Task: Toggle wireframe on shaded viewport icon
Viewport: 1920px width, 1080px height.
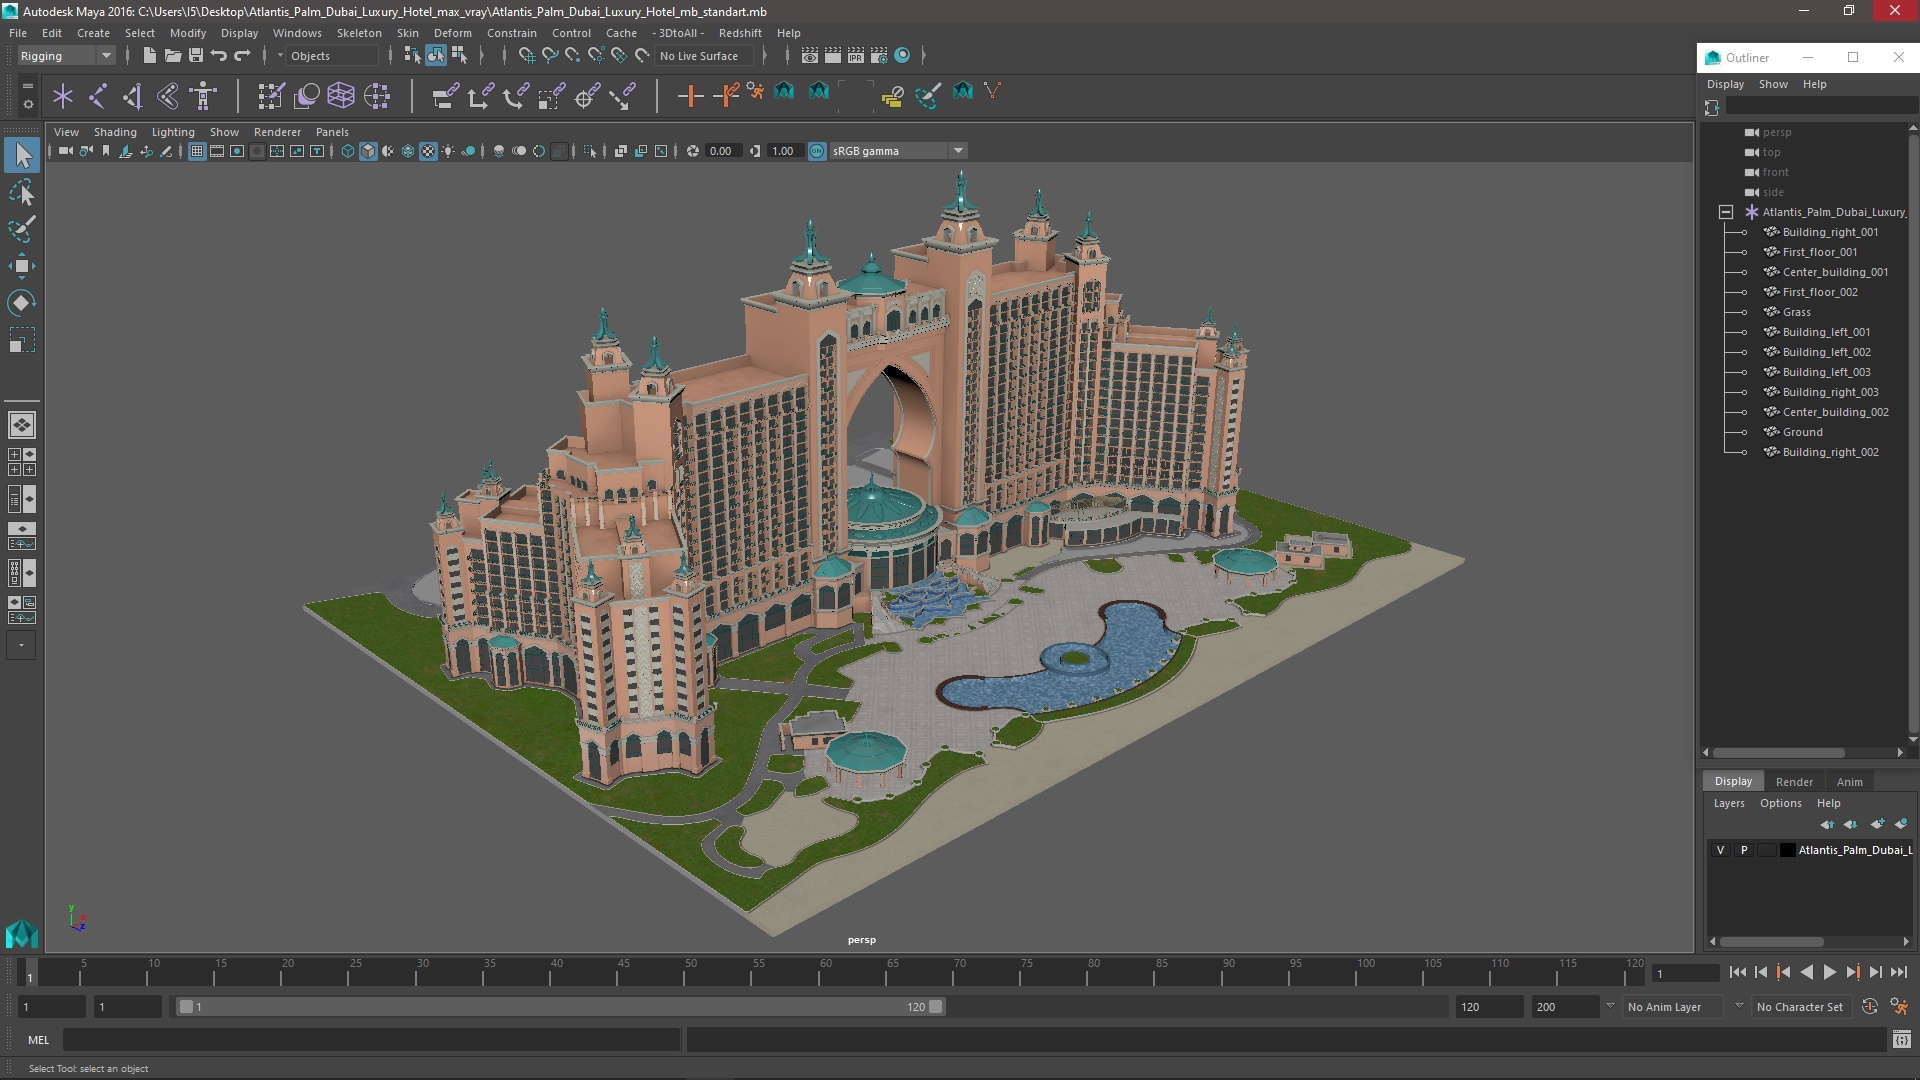Action: pos(408,151)
